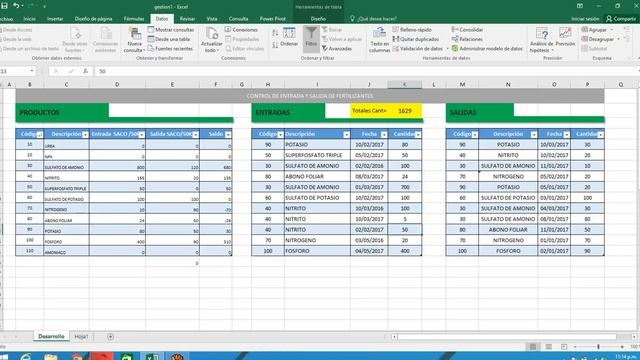
Task: Click Conexiones in the Conexiones group
Action: point(241,30)
